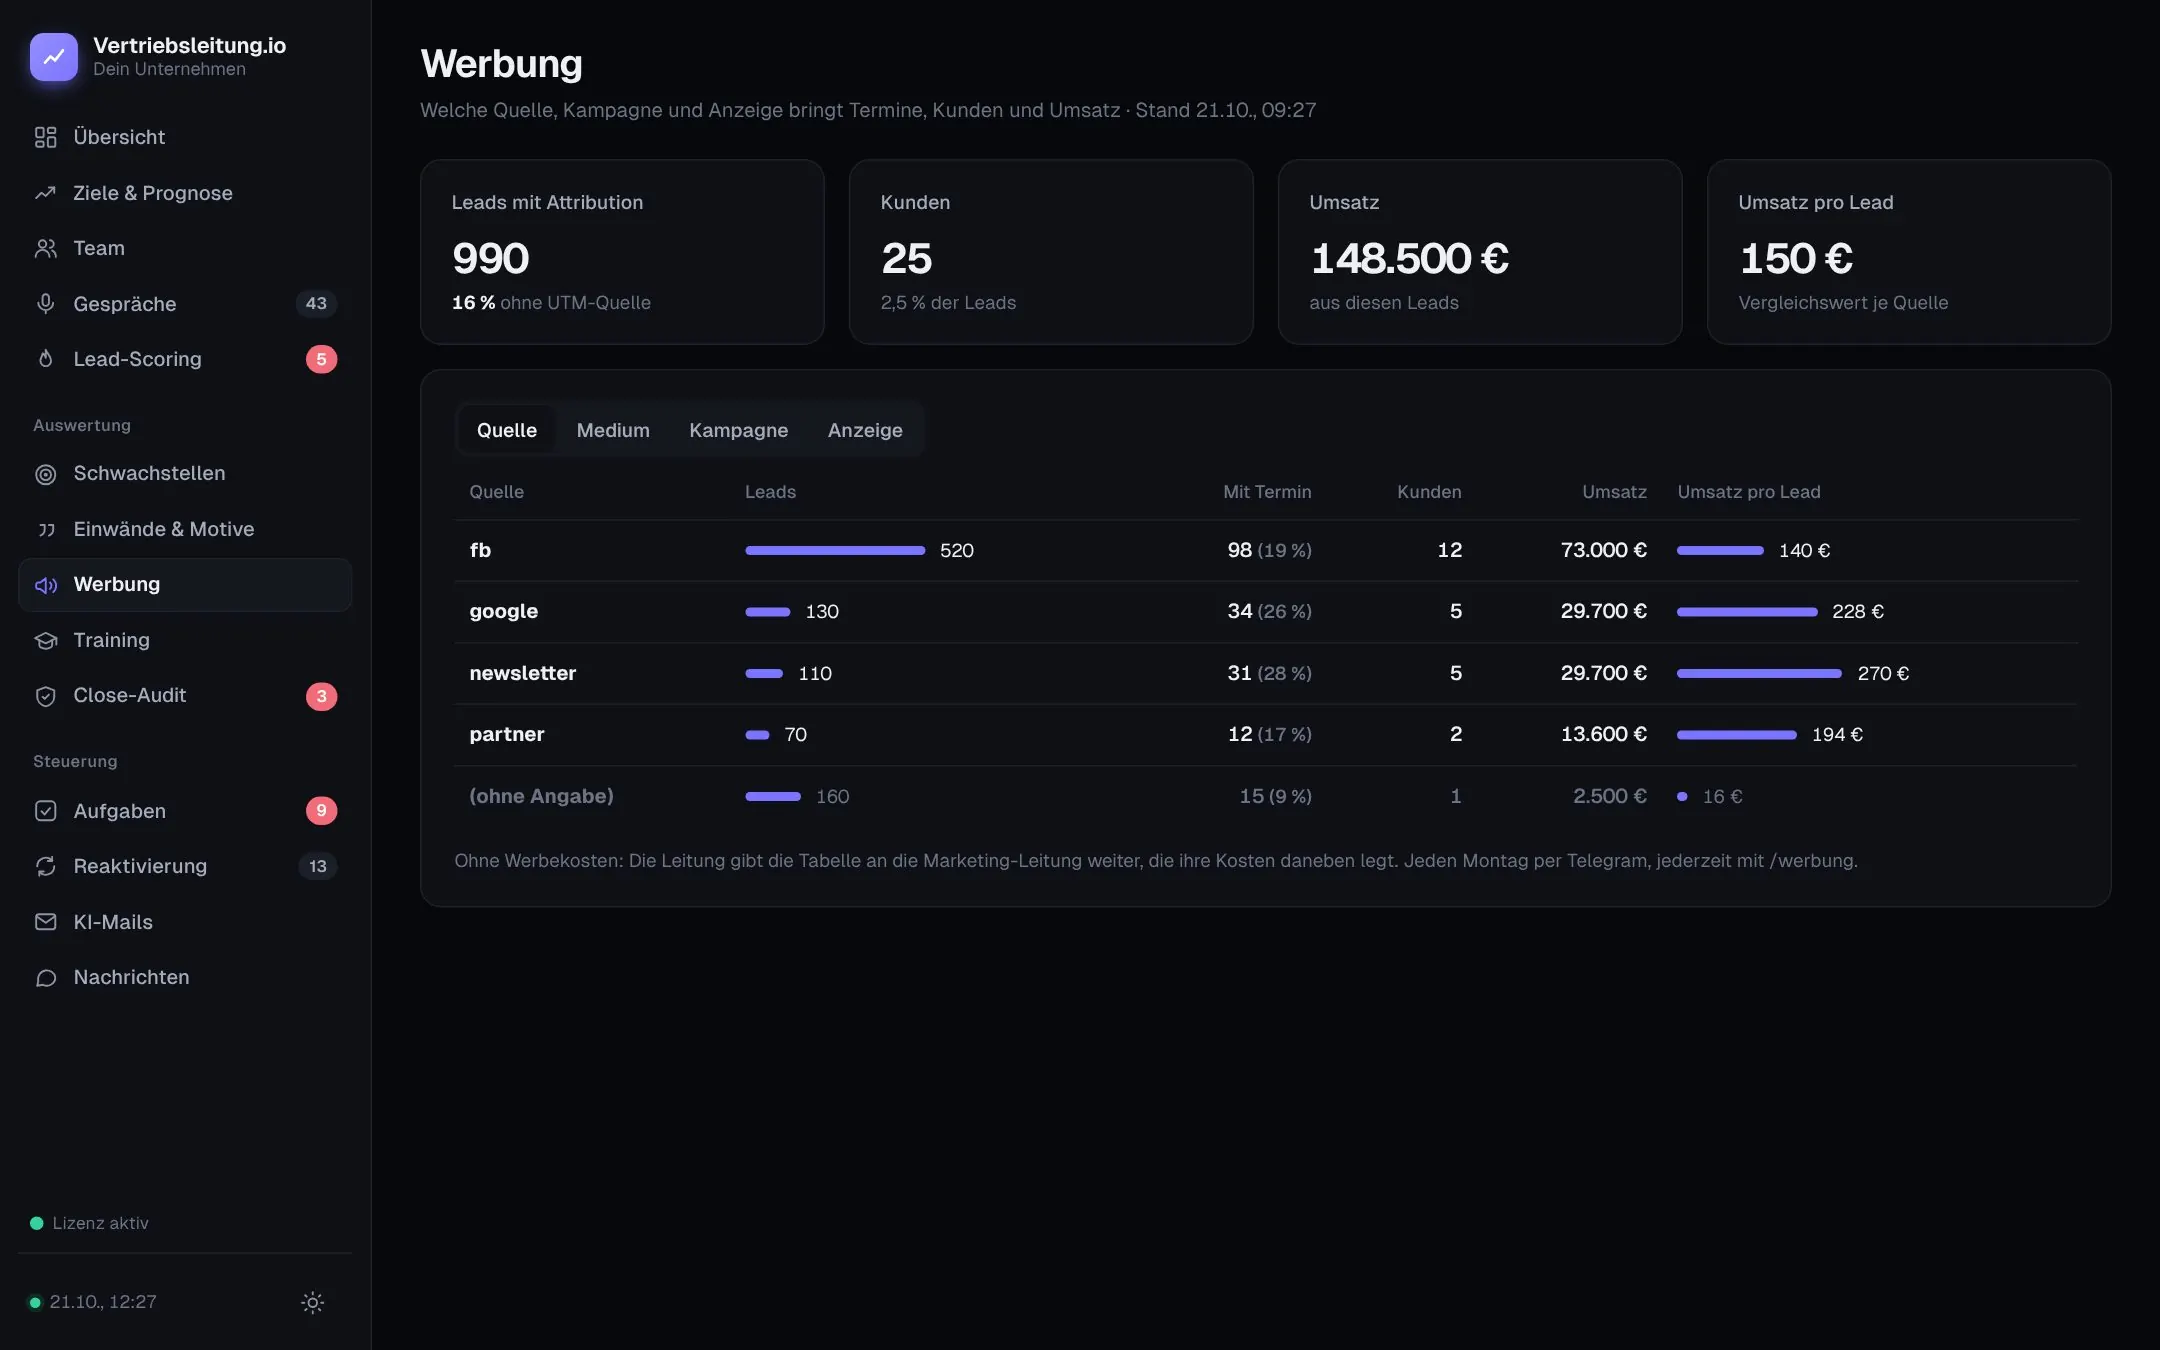Image resolution: width=2160 pixels, height=1350 pixels.
Task: Click the Leads mit Attribution card
Action: tap(622, 252)
